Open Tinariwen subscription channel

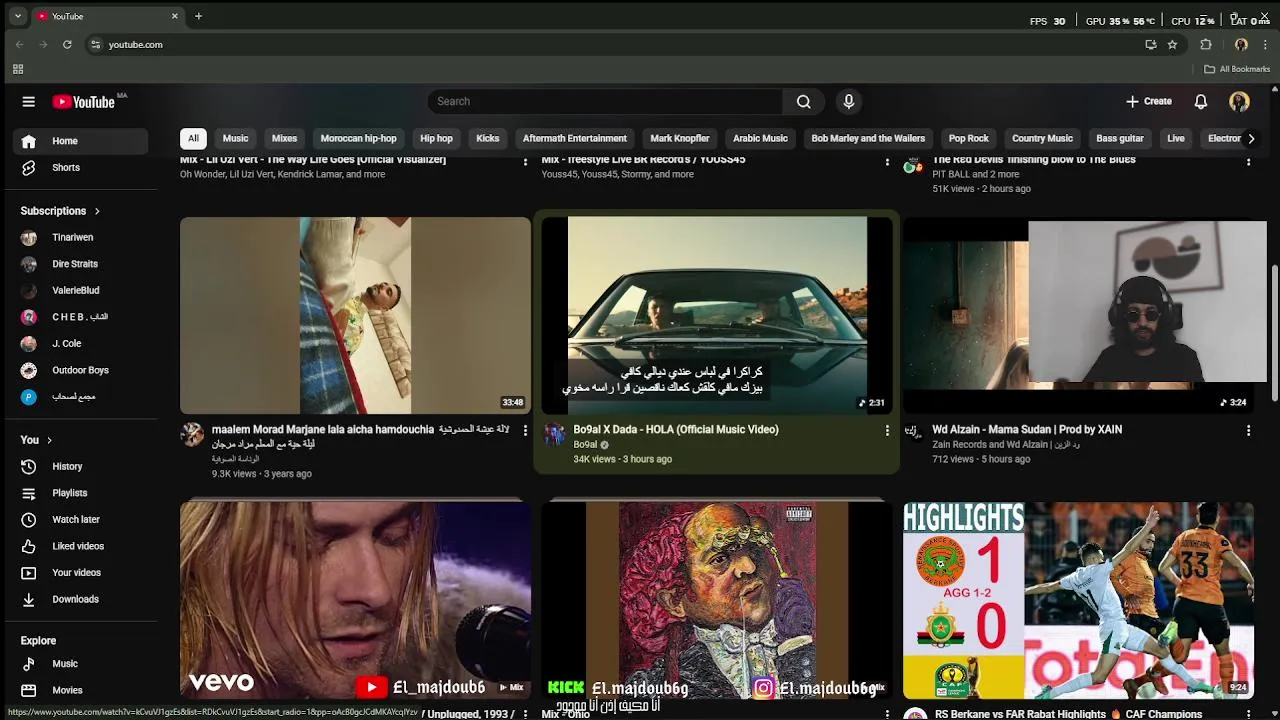point(80,237)
